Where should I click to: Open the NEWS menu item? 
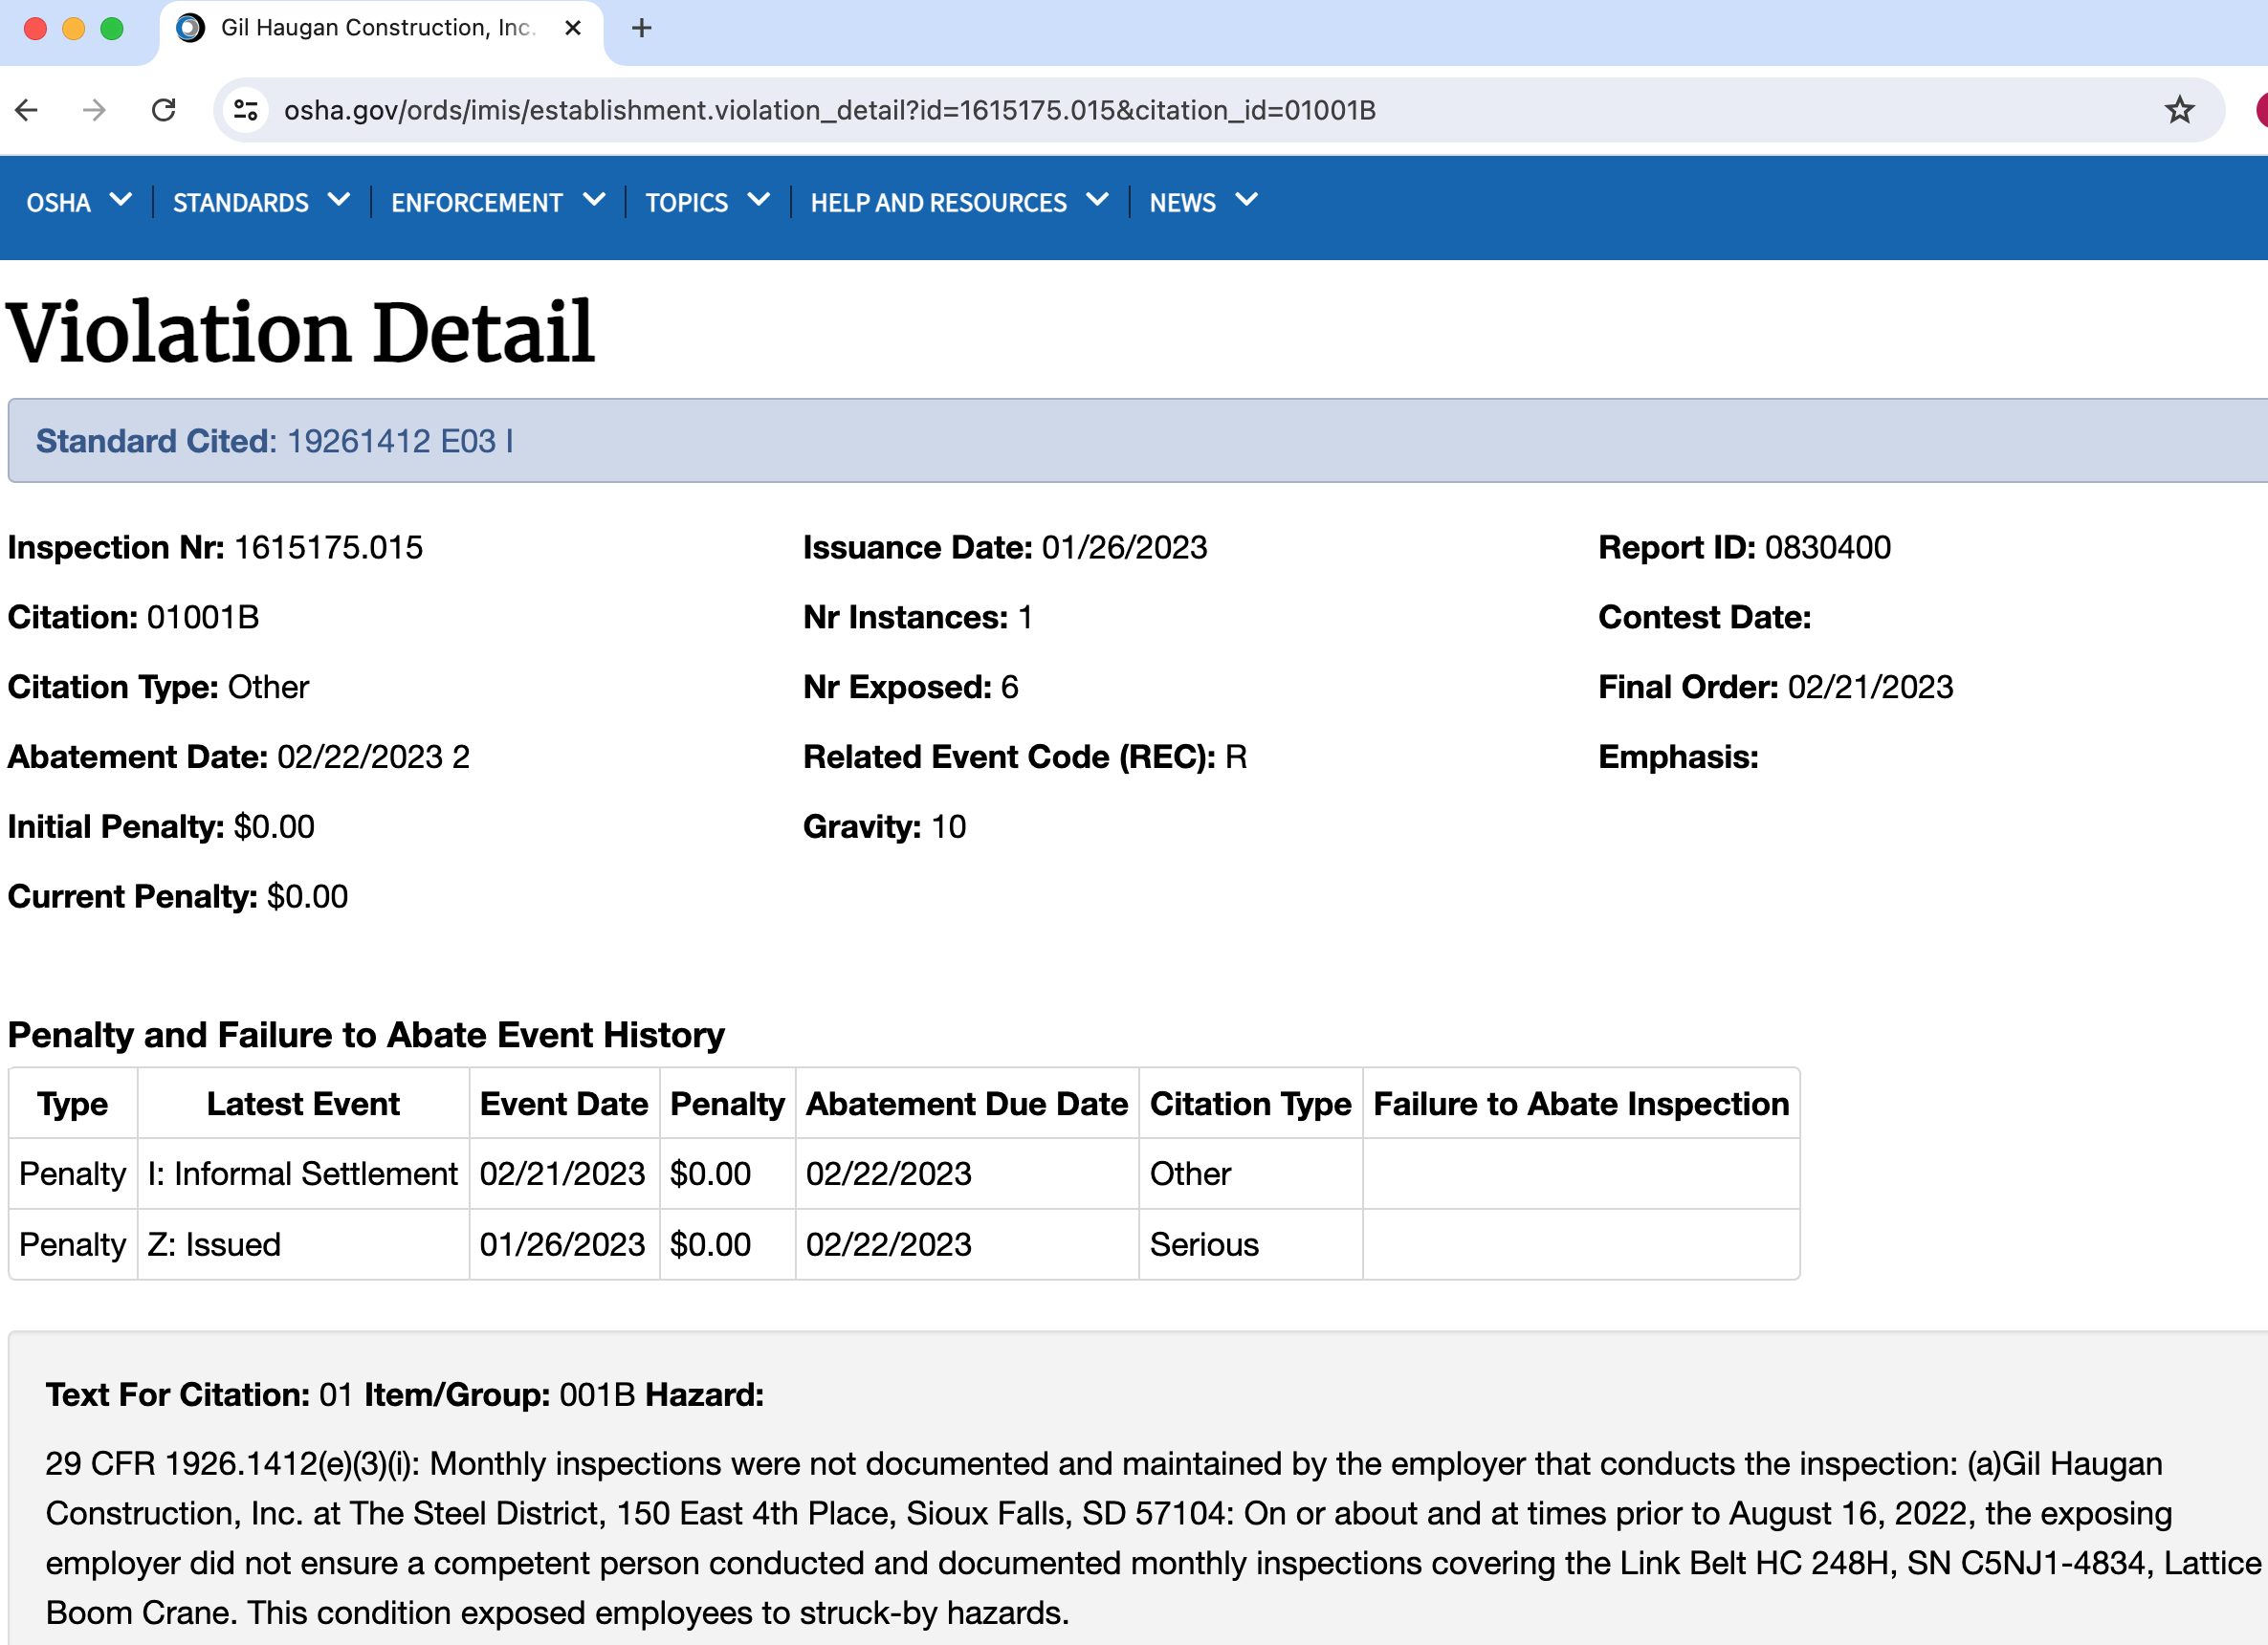point(1183,203)
